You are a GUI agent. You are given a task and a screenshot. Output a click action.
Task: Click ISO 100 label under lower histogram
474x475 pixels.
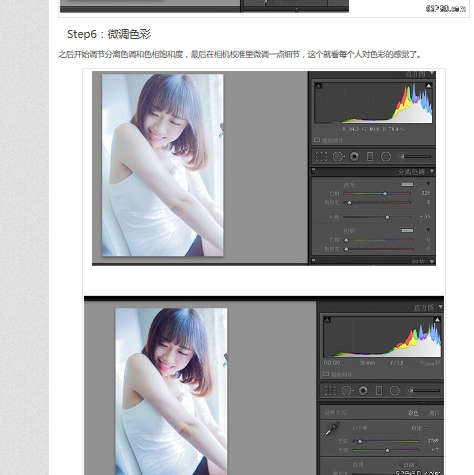(x=332, y=363)
